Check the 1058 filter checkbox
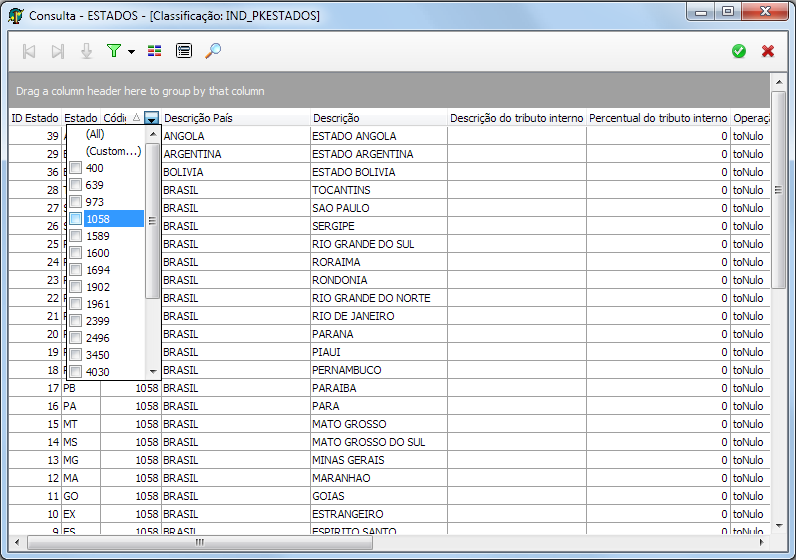 tap(75, 219)
